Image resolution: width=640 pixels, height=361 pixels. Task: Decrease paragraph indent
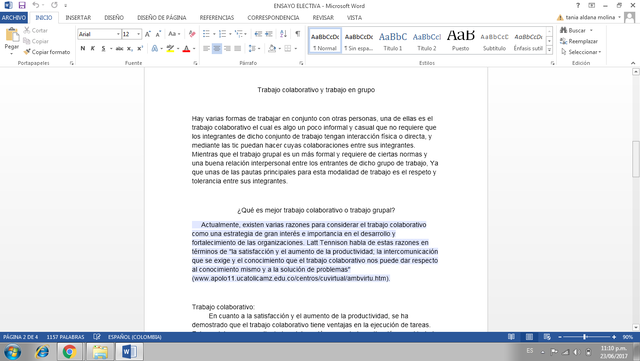click(x=258, y=34)
